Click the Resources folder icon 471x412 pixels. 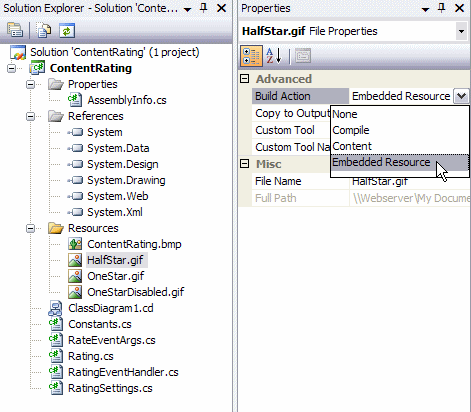pyautogui.click(x=56, y=228)
